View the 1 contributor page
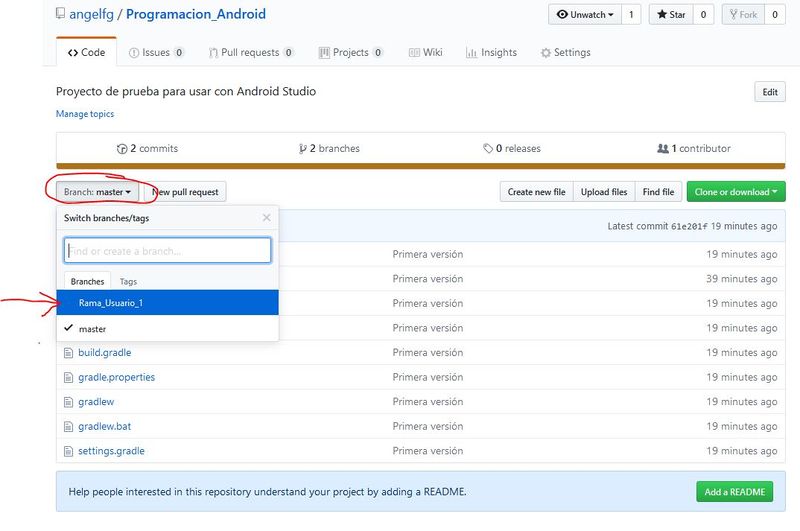The image size is (800, 531). coord(694,148)
